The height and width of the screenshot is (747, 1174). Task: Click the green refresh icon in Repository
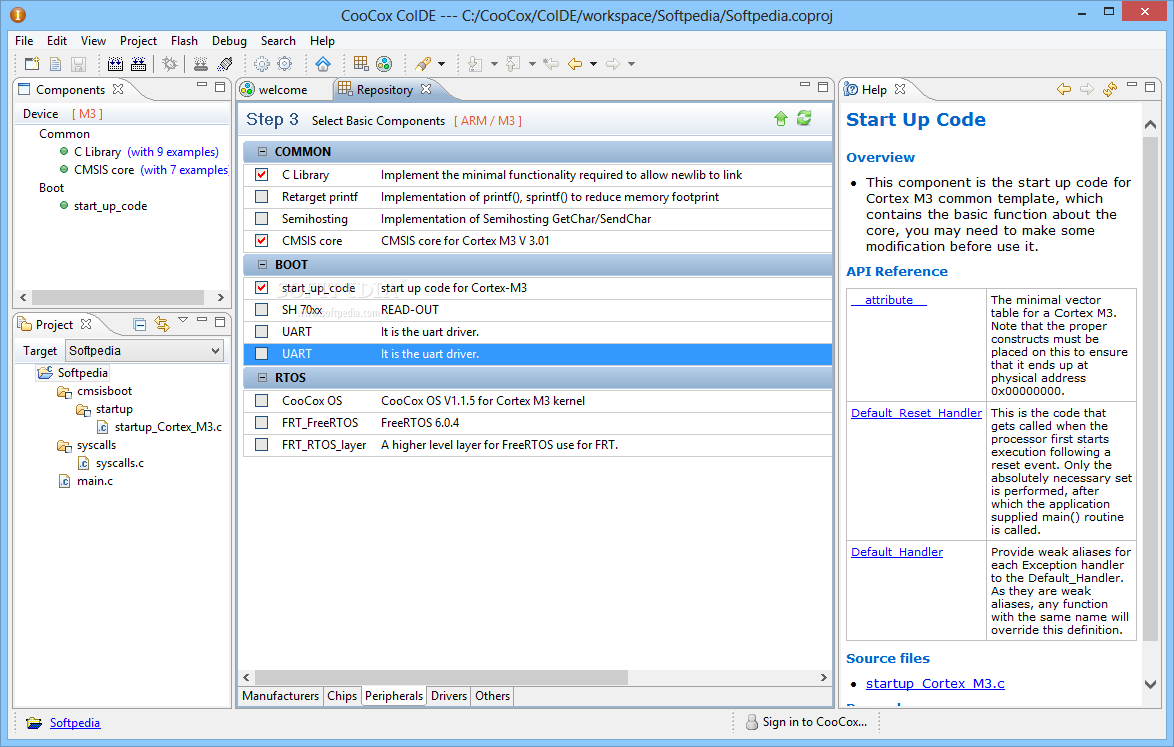(x=804, y=118)
